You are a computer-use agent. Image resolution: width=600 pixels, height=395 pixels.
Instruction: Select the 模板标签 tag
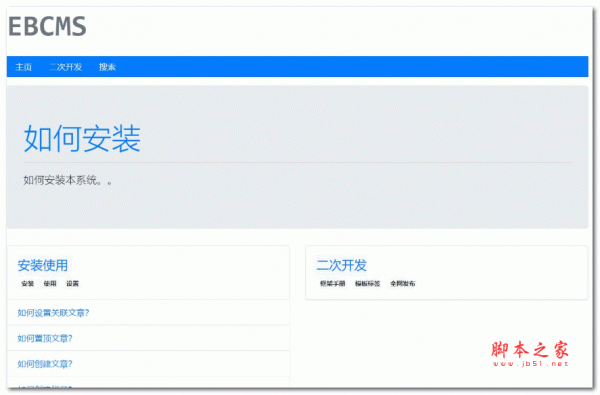tap(368, 284)
